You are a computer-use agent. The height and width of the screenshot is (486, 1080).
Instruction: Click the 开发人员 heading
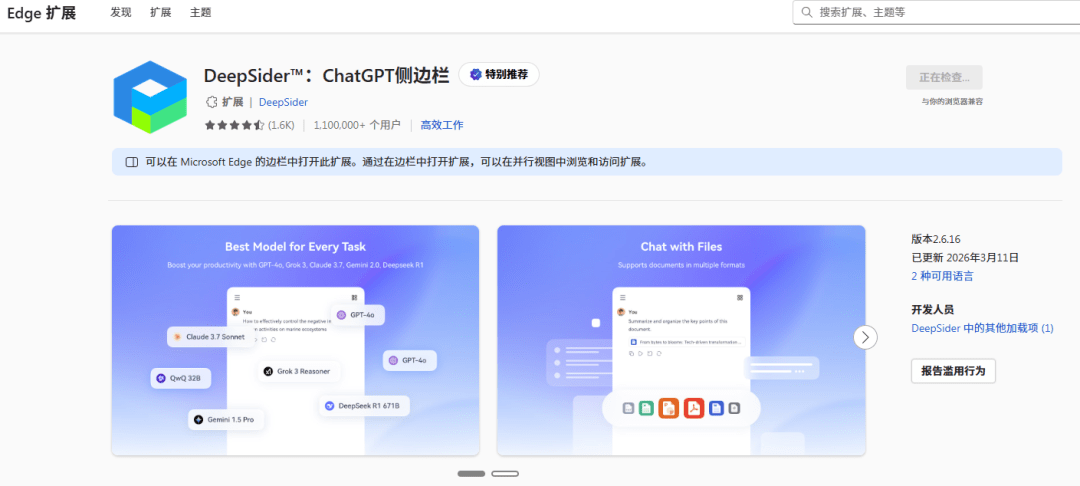[933, 310]
